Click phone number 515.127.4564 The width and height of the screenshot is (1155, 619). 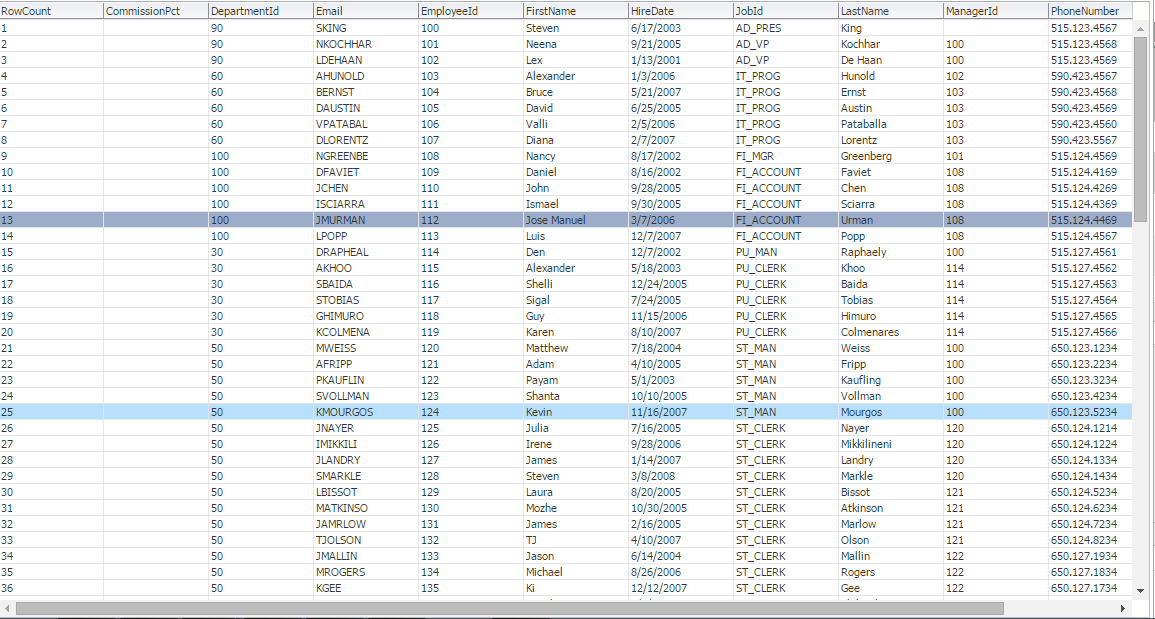pos(1092,300)
